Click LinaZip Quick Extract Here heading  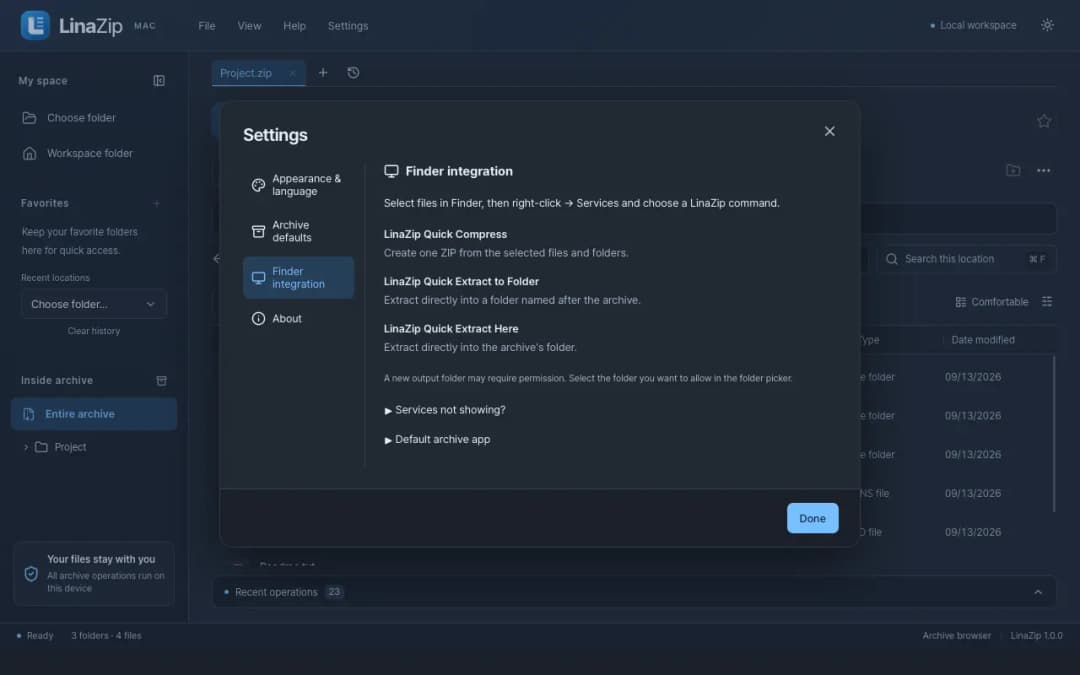[451, 329]
